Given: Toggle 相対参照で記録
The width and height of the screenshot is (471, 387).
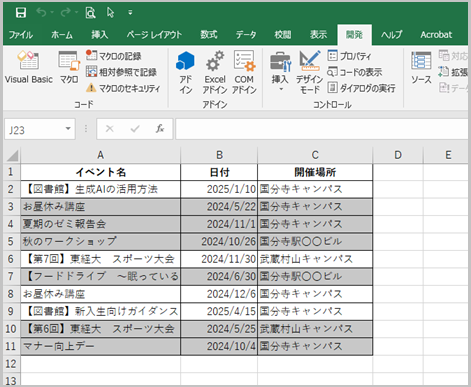Looking at the screenshot, I should coord(121,72).
